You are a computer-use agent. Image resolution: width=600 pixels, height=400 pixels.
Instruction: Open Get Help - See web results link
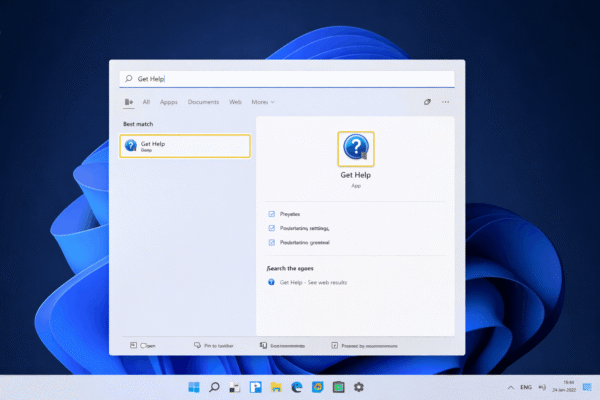point(313,282)
